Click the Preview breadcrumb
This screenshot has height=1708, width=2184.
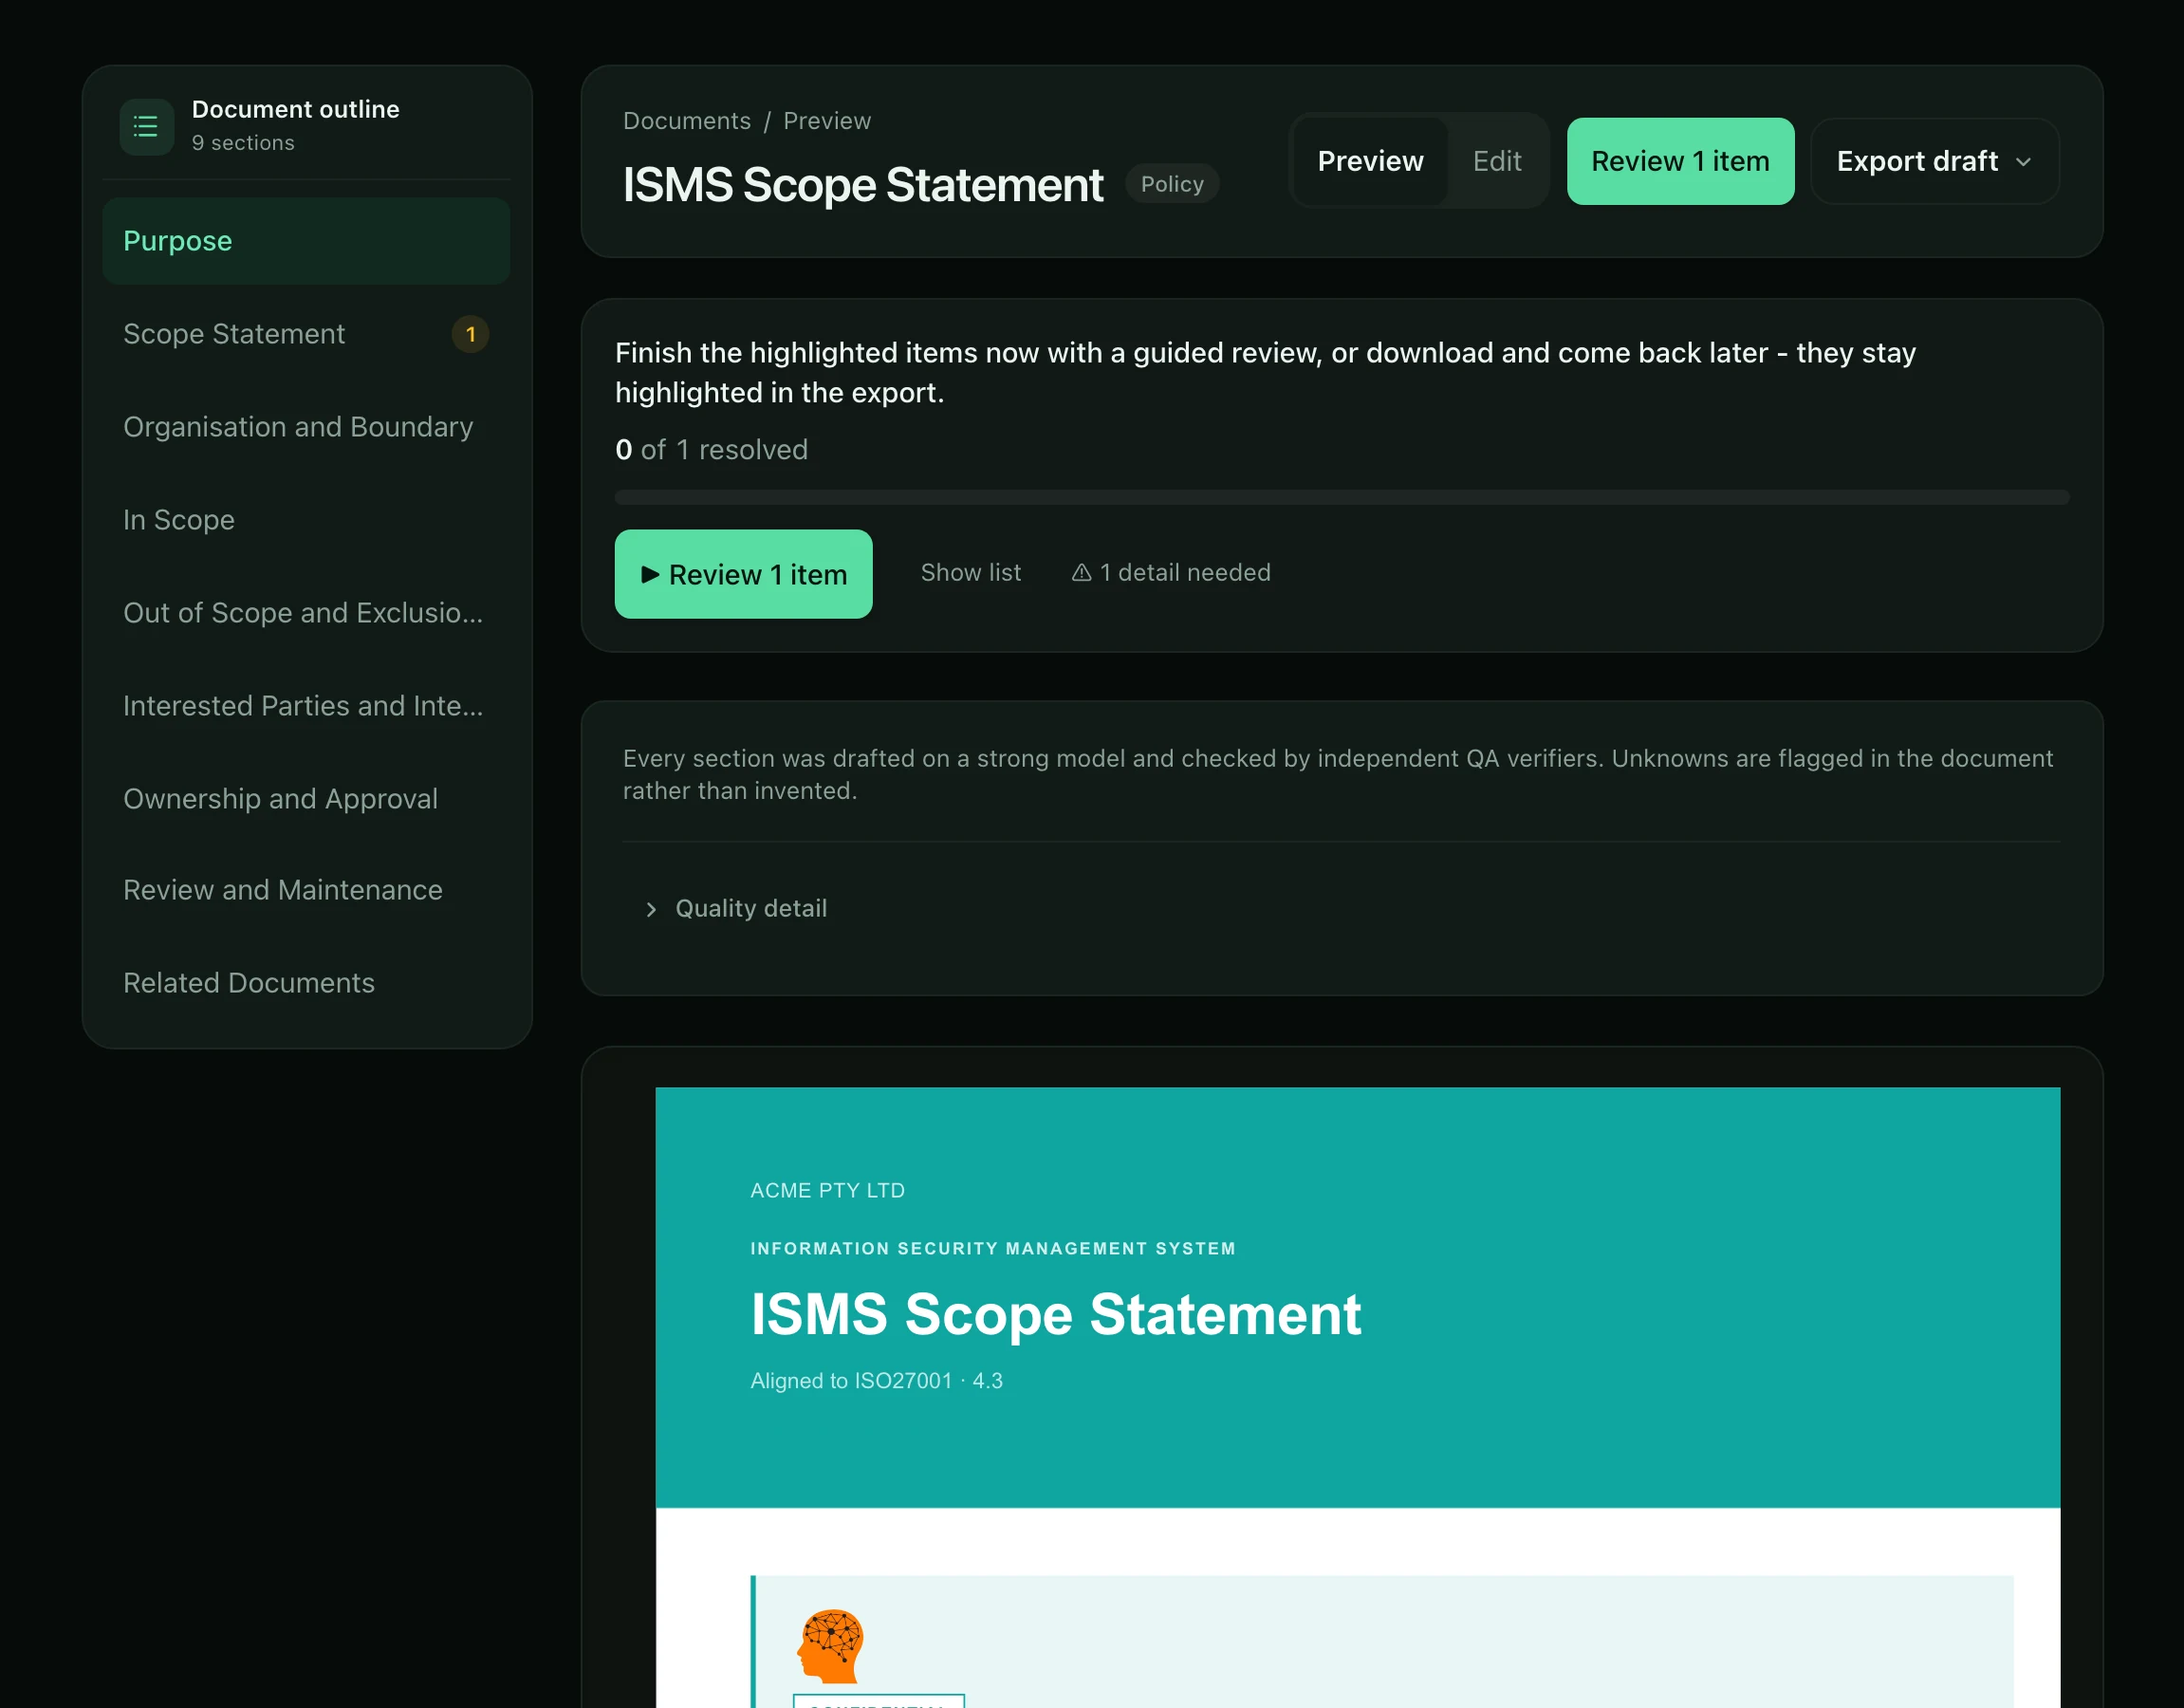[826, 121]
